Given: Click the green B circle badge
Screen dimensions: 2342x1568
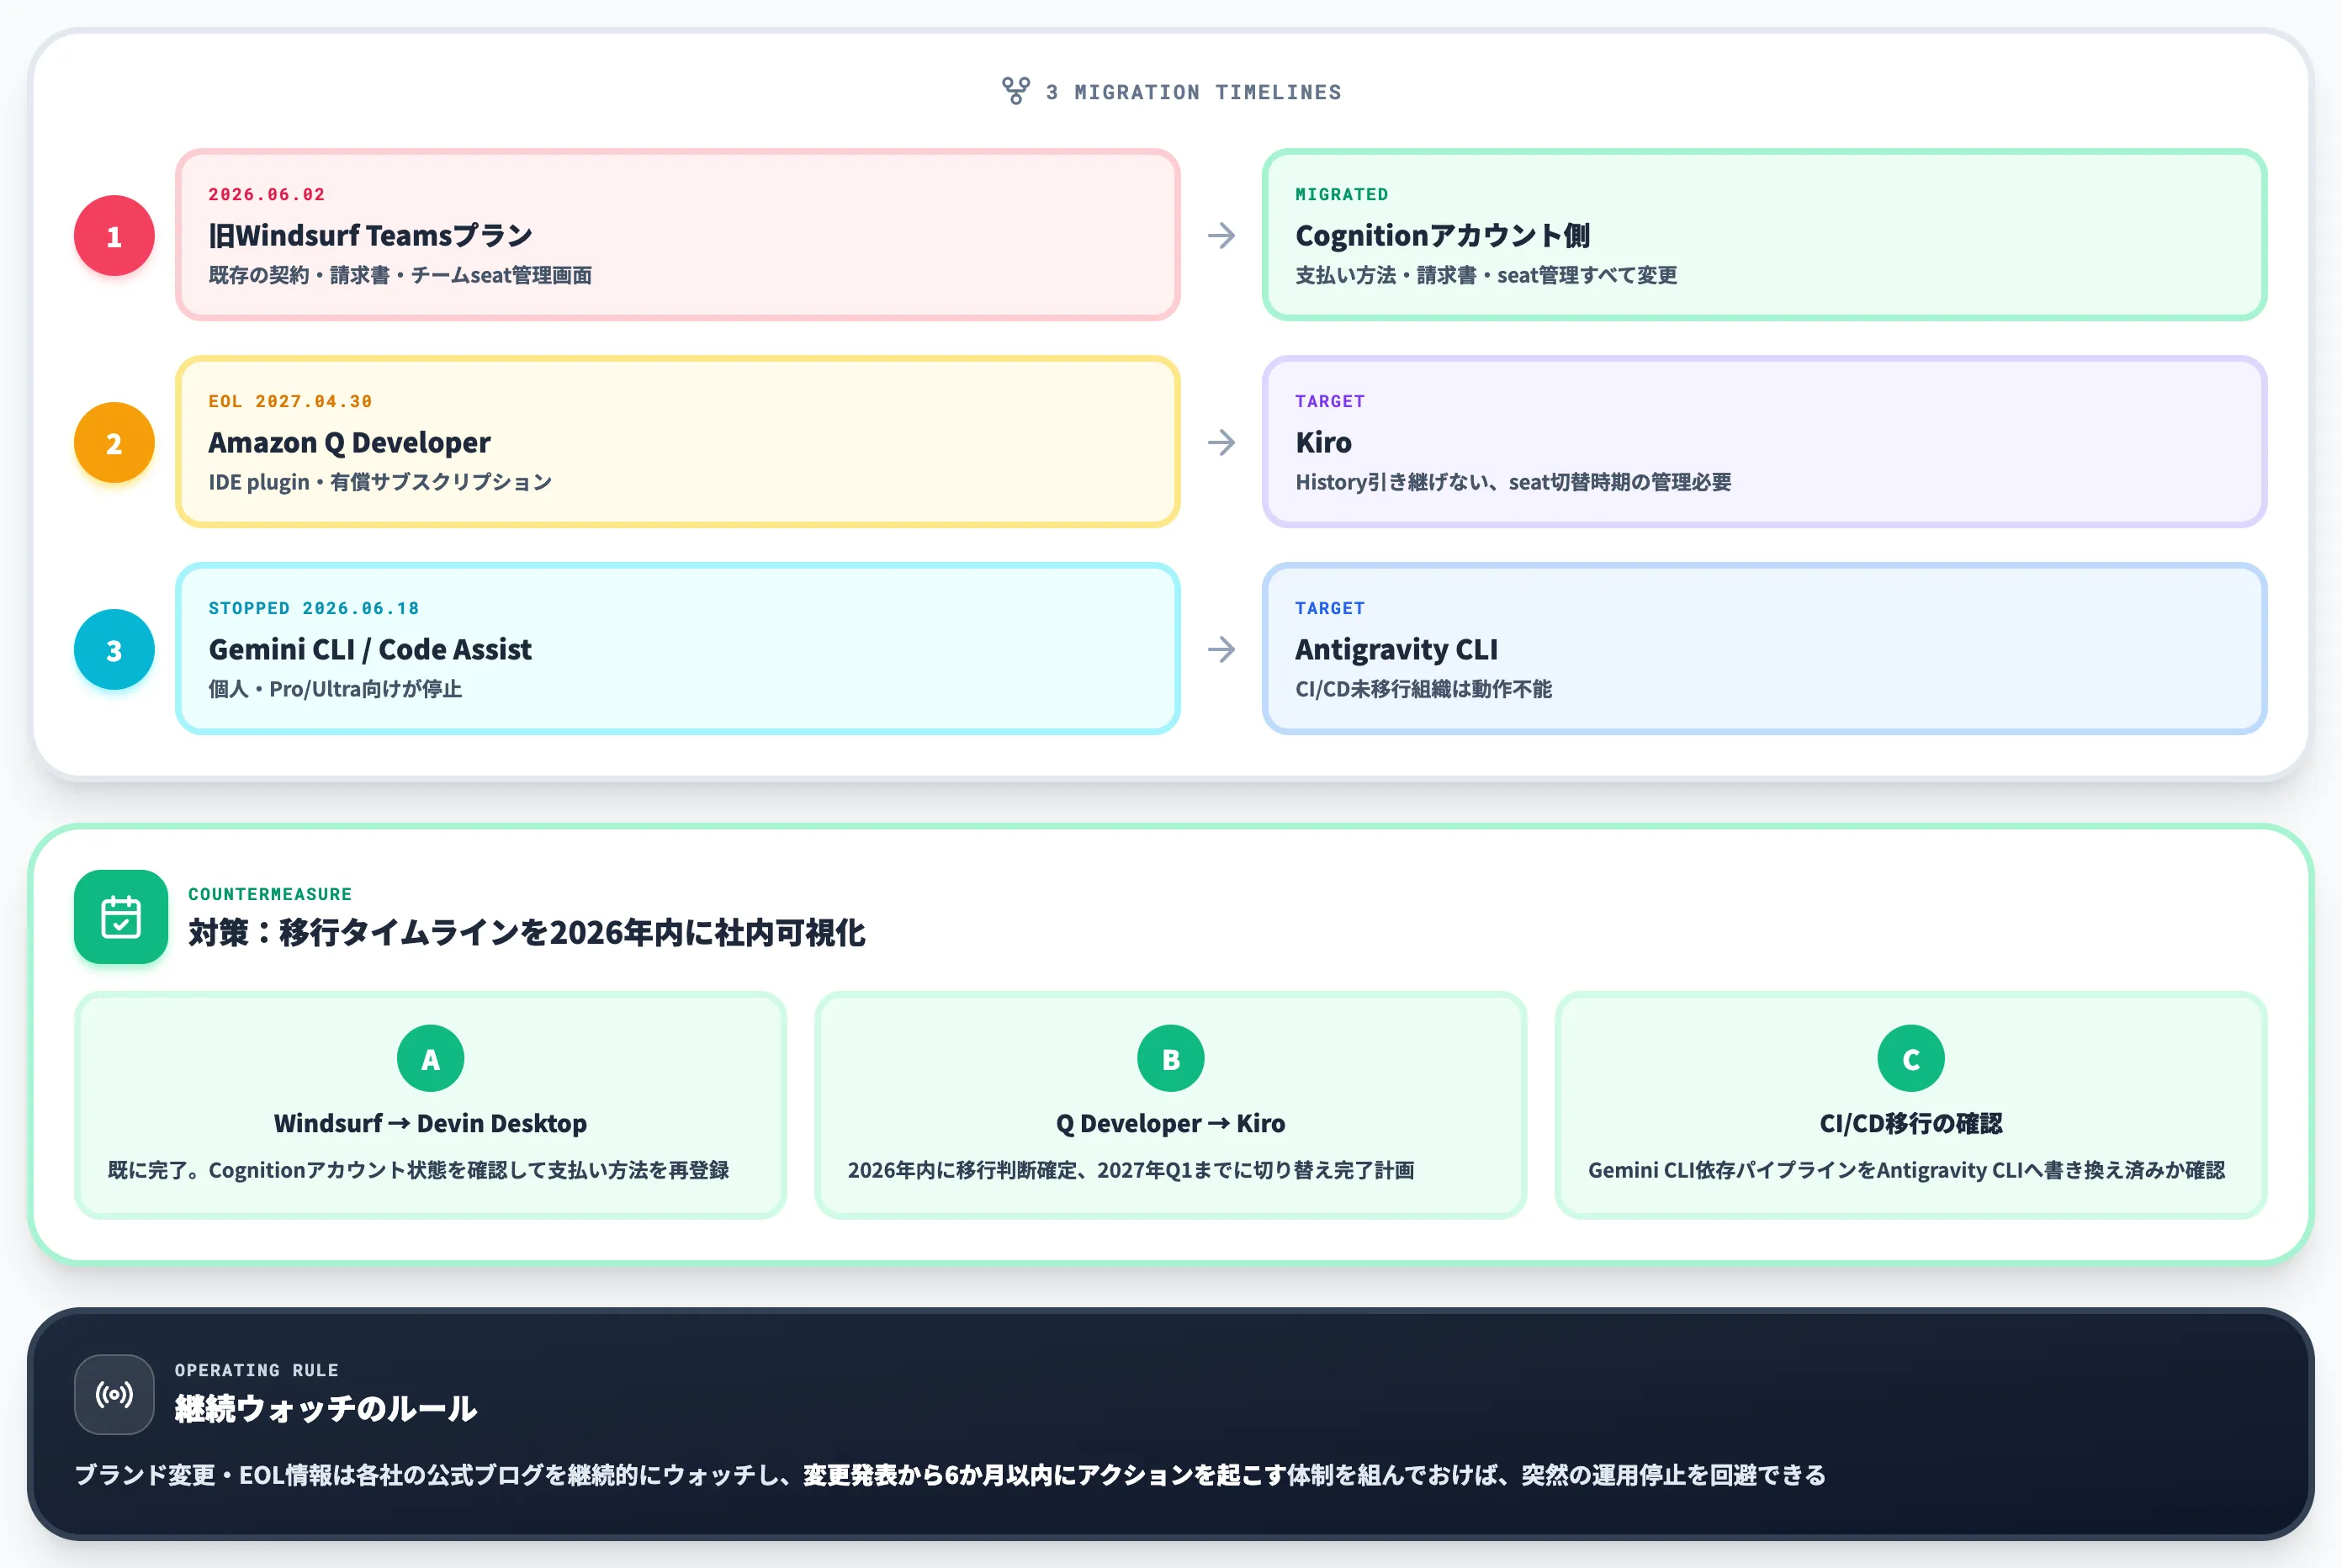Looking at the screenshot, I should click(1171, 1059).
